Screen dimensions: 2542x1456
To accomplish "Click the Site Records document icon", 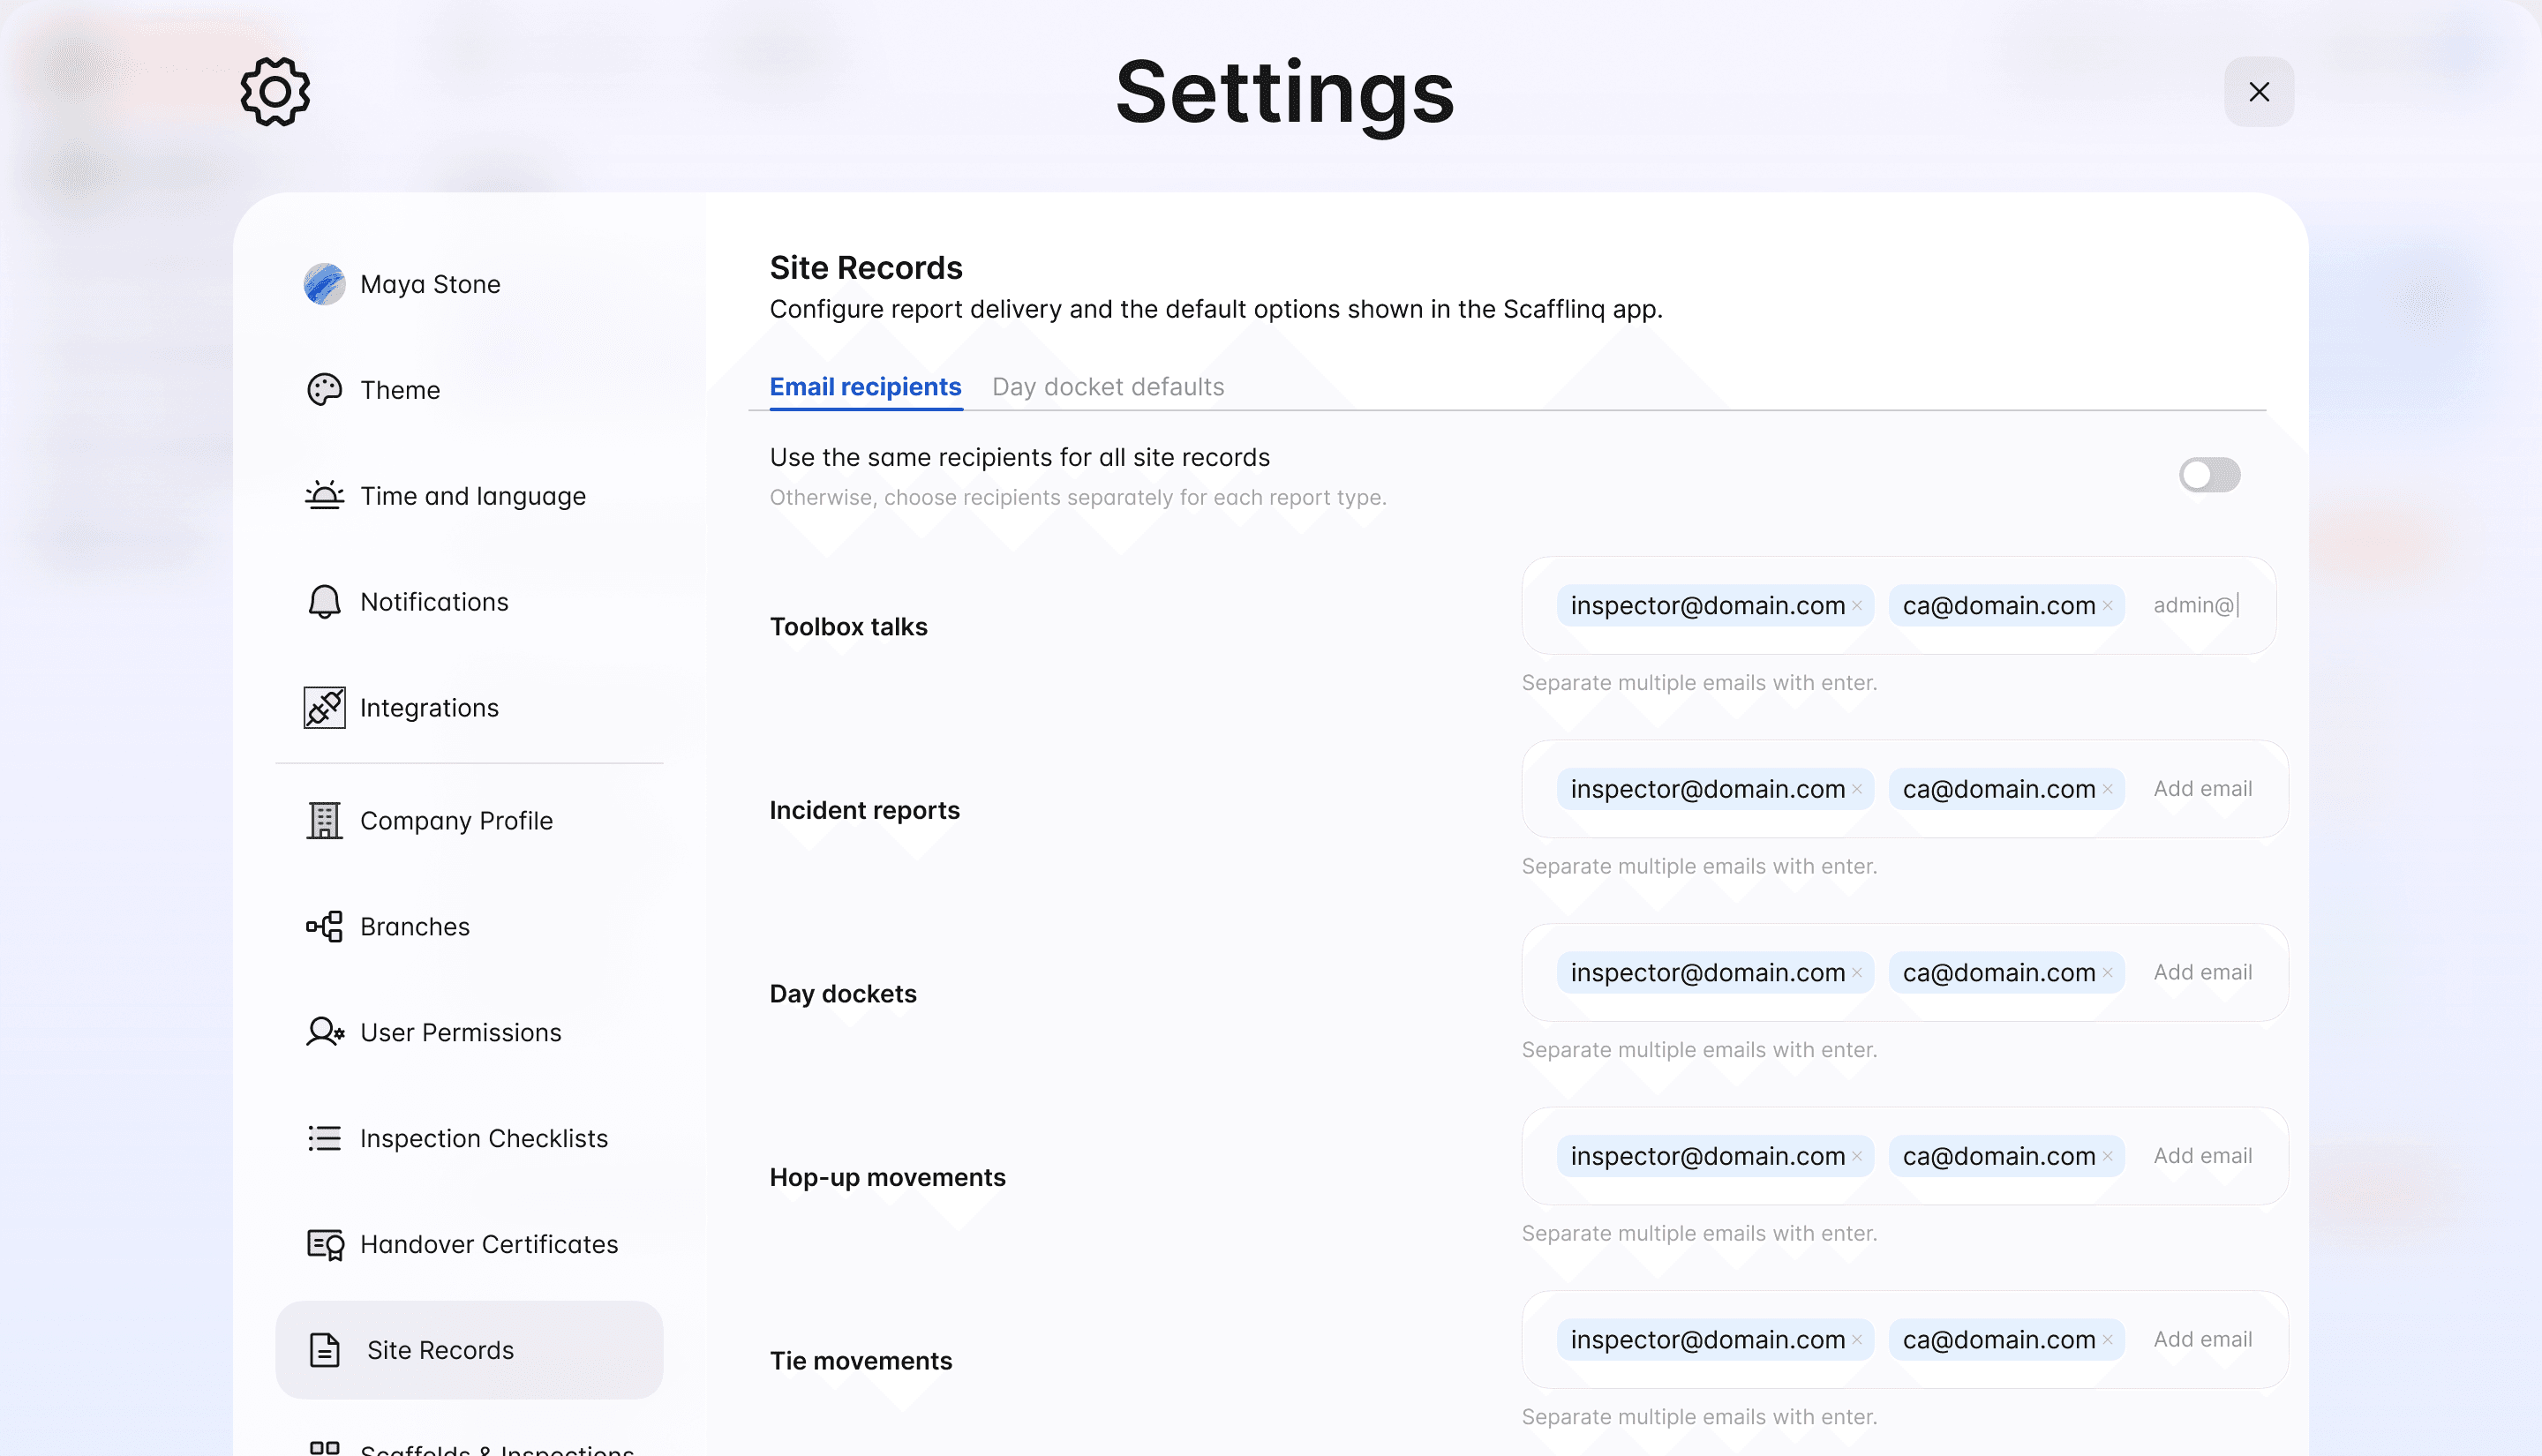I will pyautogui.click(x=324, y=1351).
